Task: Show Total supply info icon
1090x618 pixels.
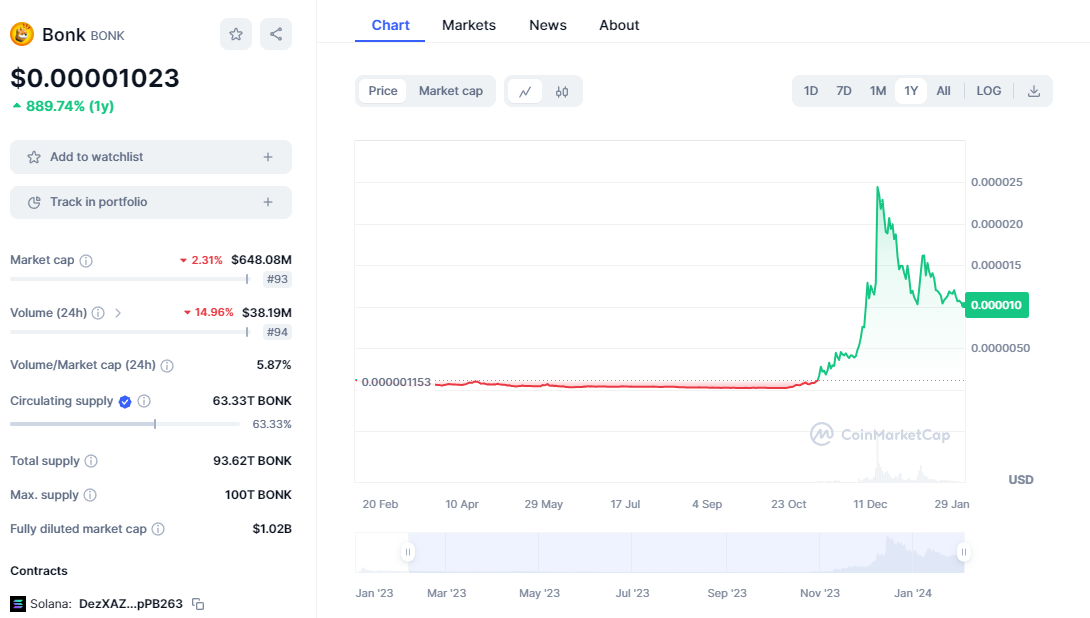Action: tap(91, 461)
